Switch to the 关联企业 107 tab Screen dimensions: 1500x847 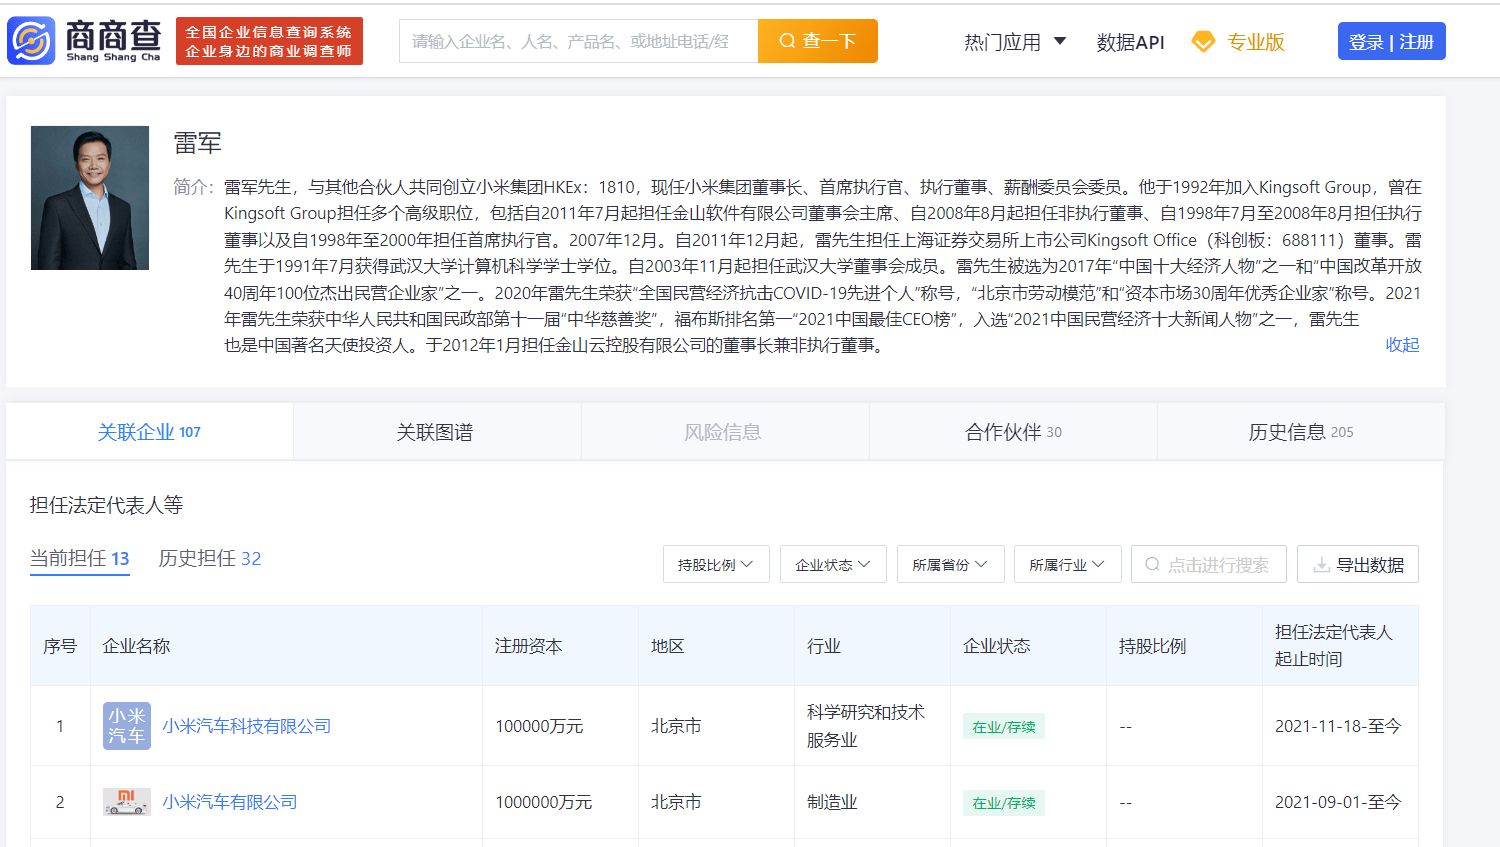click(x=149, y=432)
